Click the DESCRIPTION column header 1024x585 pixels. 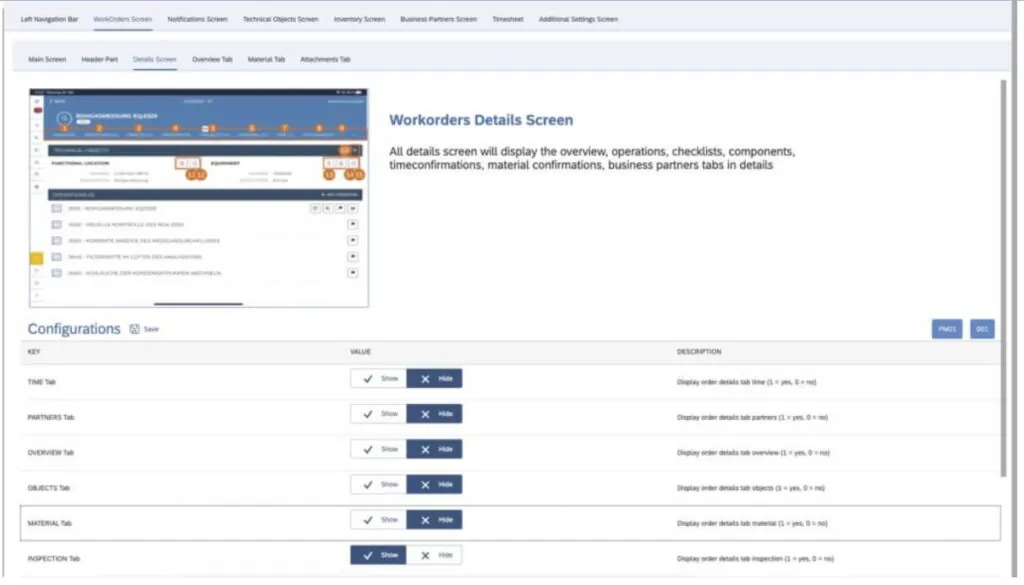point(699,352)
